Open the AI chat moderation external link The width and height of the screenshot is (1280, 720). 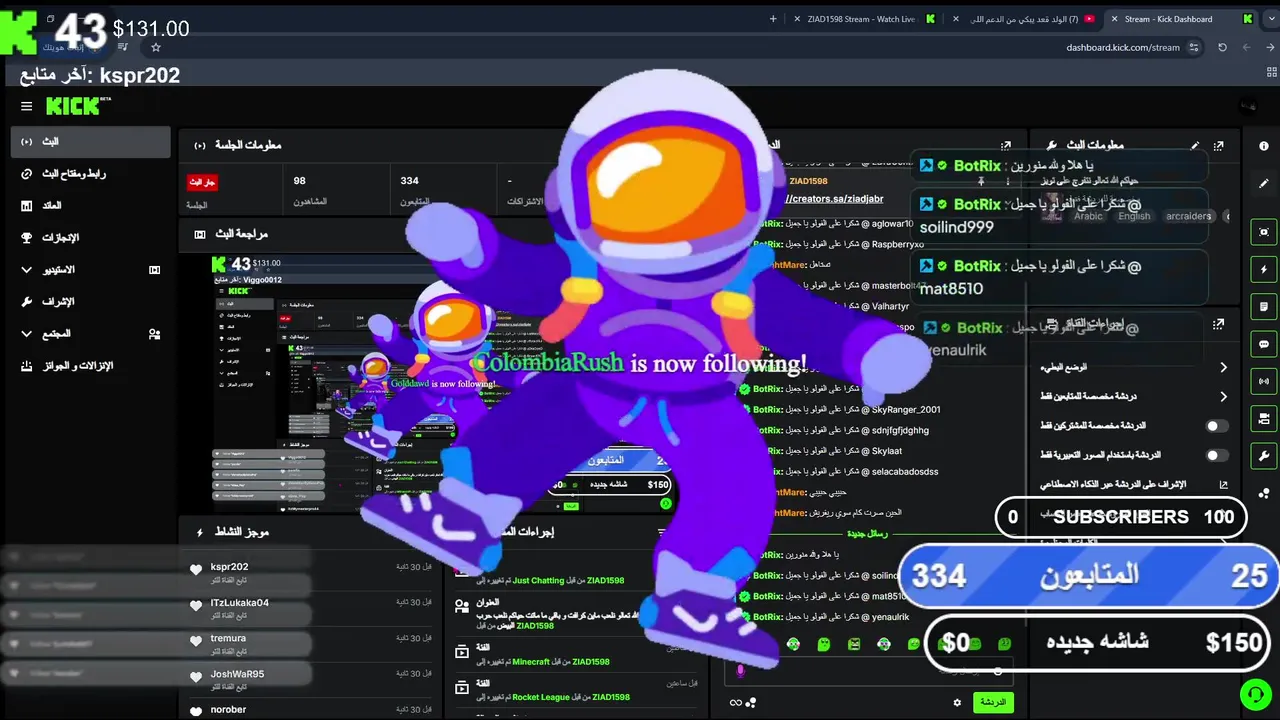click(1223, 485)
